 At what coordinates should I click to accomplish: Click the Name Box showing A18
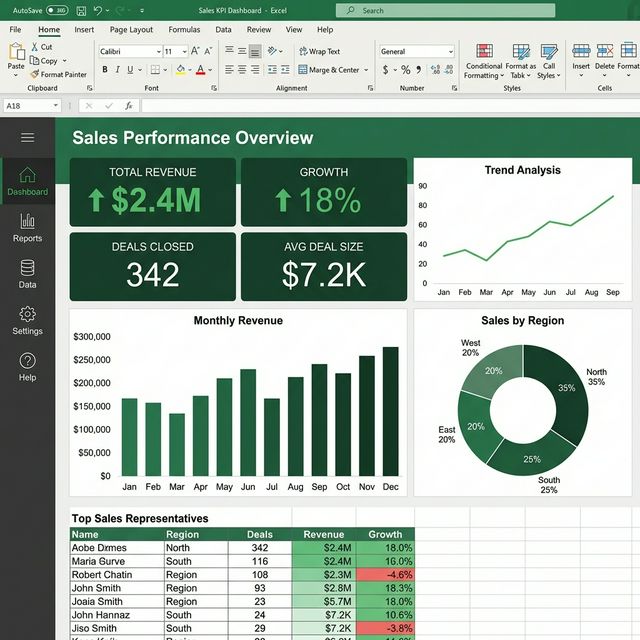32,106
